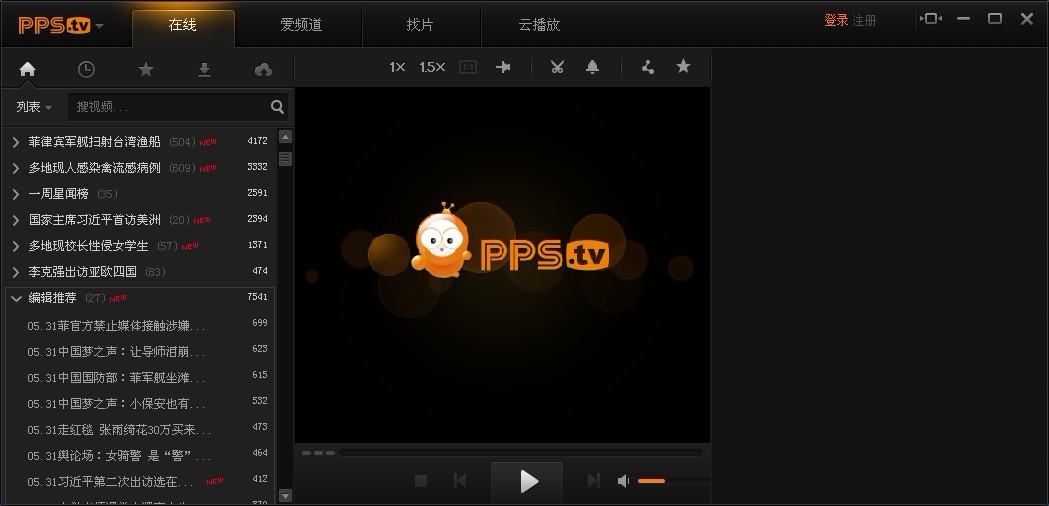Open the 列表 dropdown

33,107
